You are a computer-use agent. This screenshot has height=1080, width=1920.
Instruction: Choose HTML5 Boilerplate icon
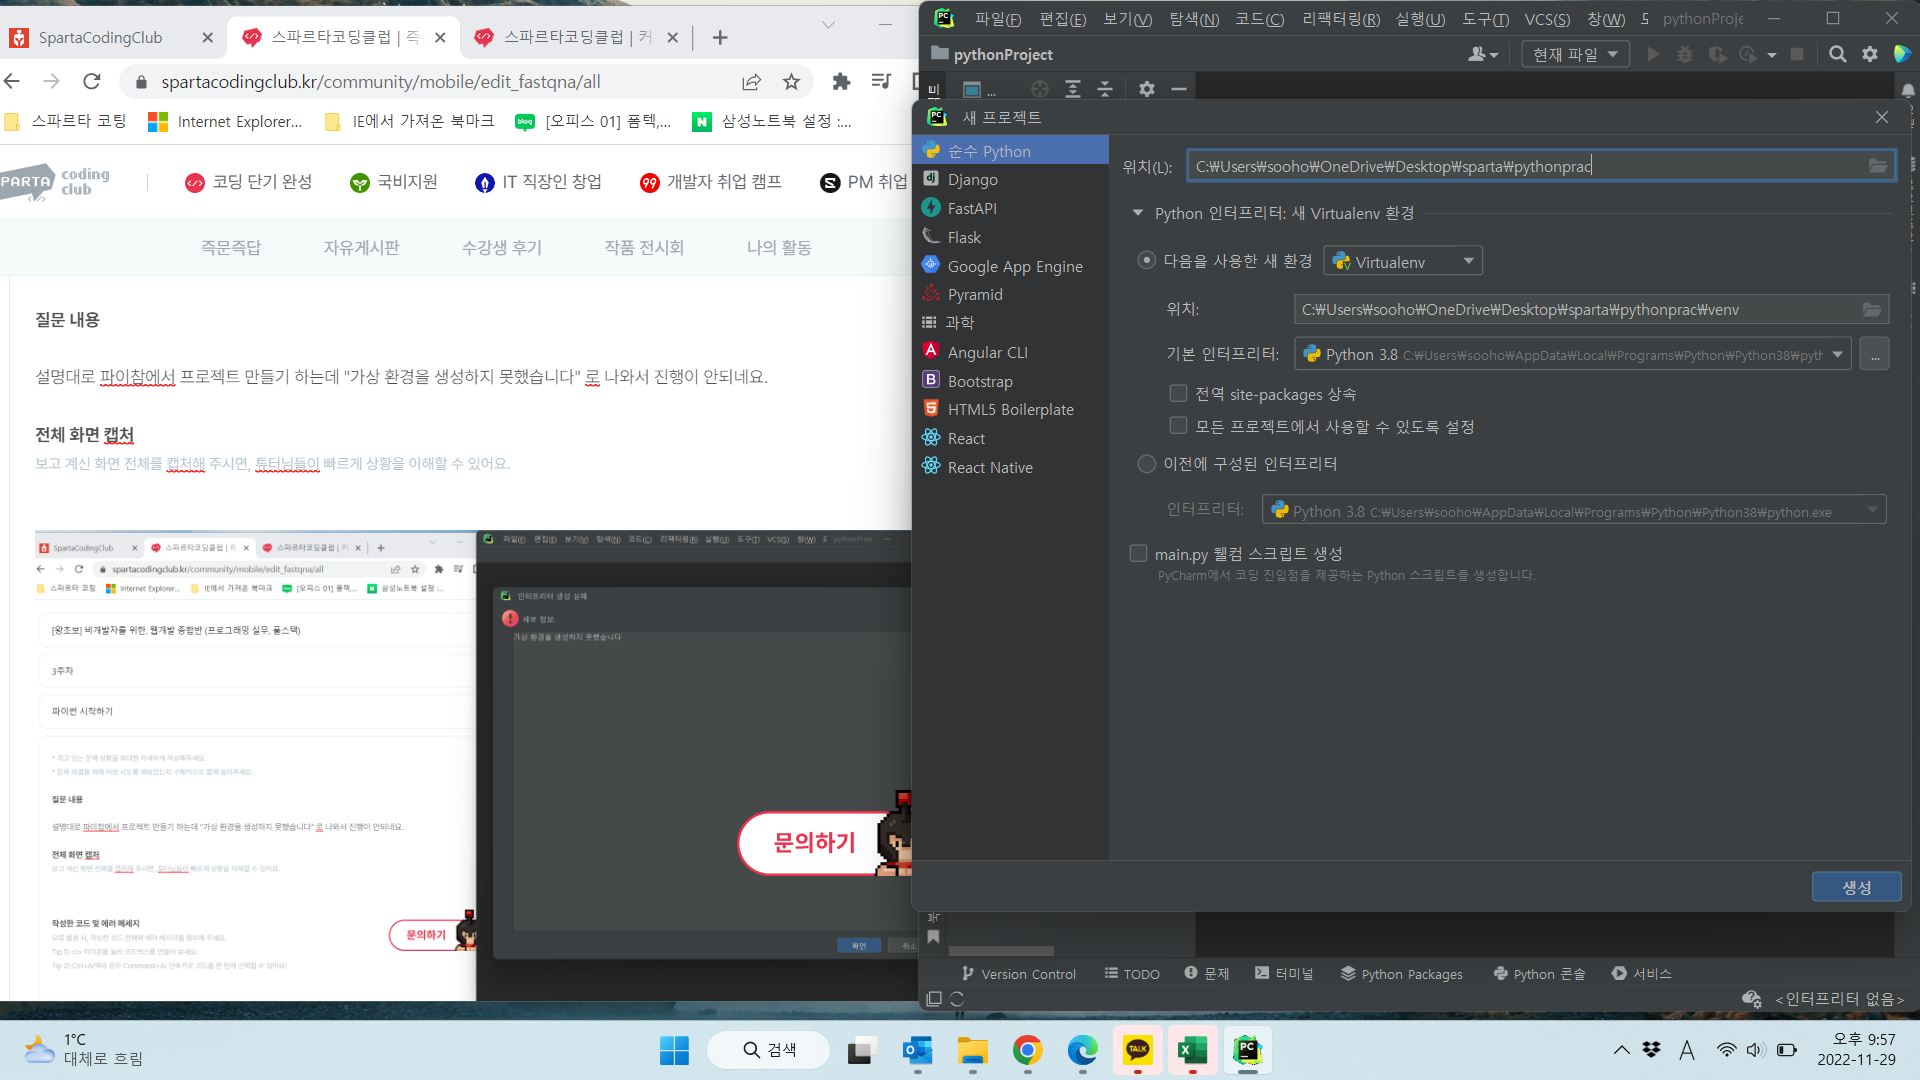931,409
